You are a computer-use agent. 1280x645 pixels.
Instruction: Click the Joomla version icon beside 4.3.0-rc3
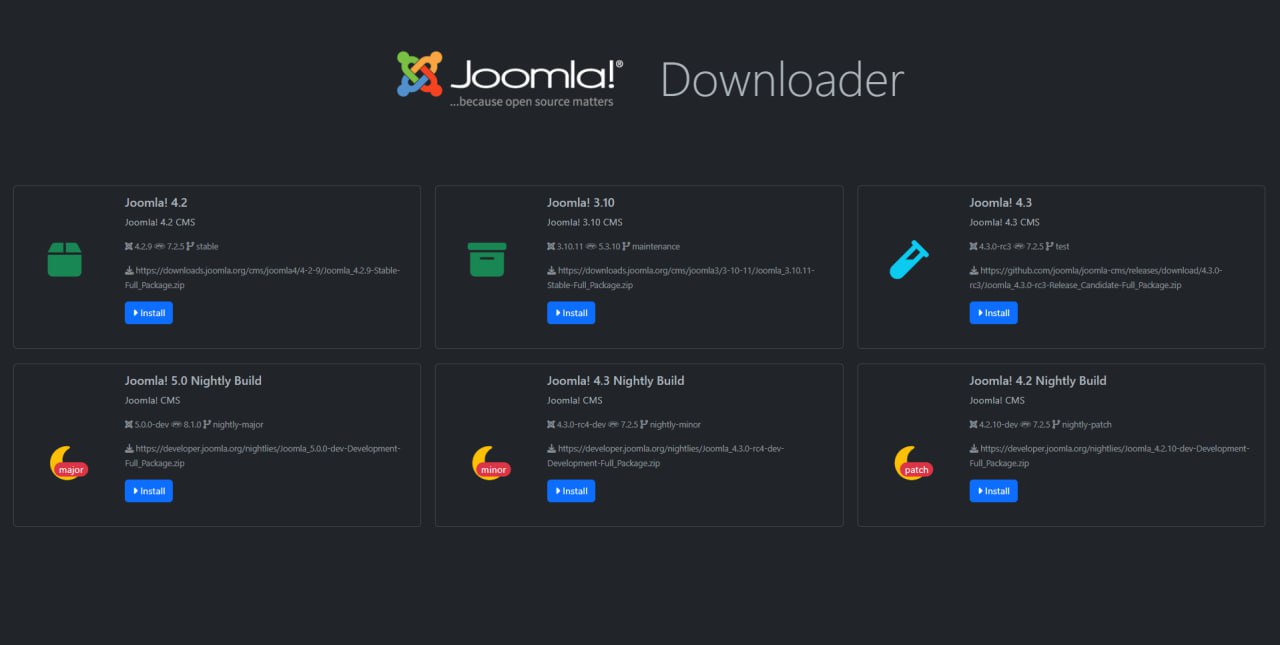tap(973, 246)
